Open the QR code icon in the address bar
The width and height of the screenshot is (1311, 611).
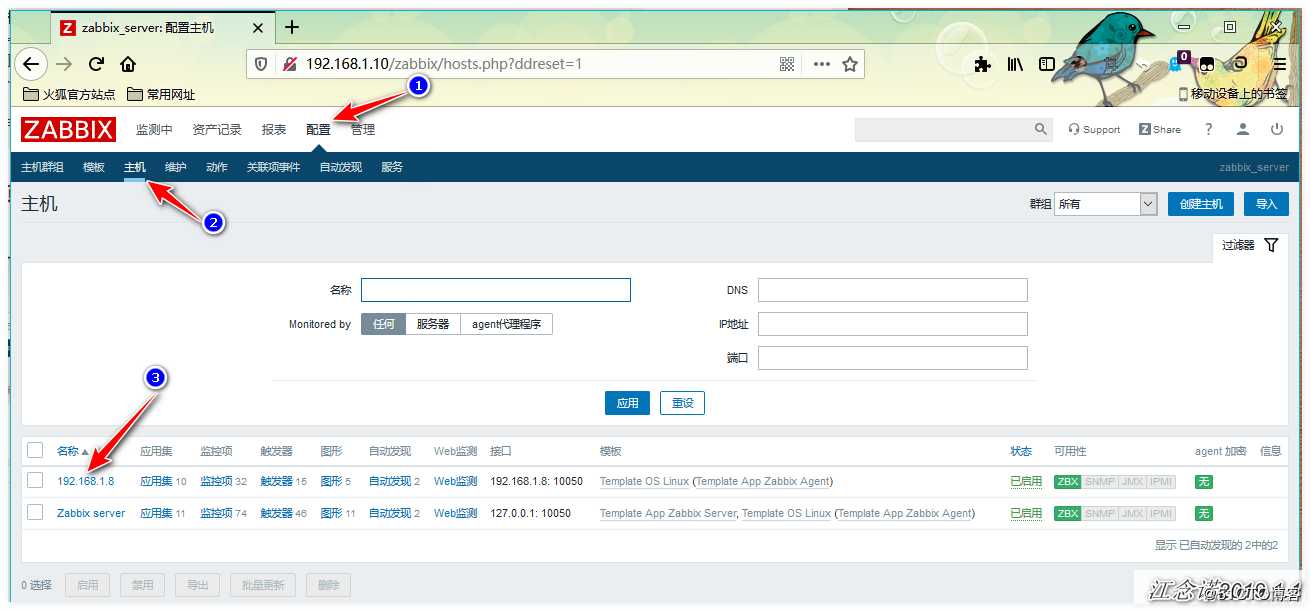tap(787, 64)
